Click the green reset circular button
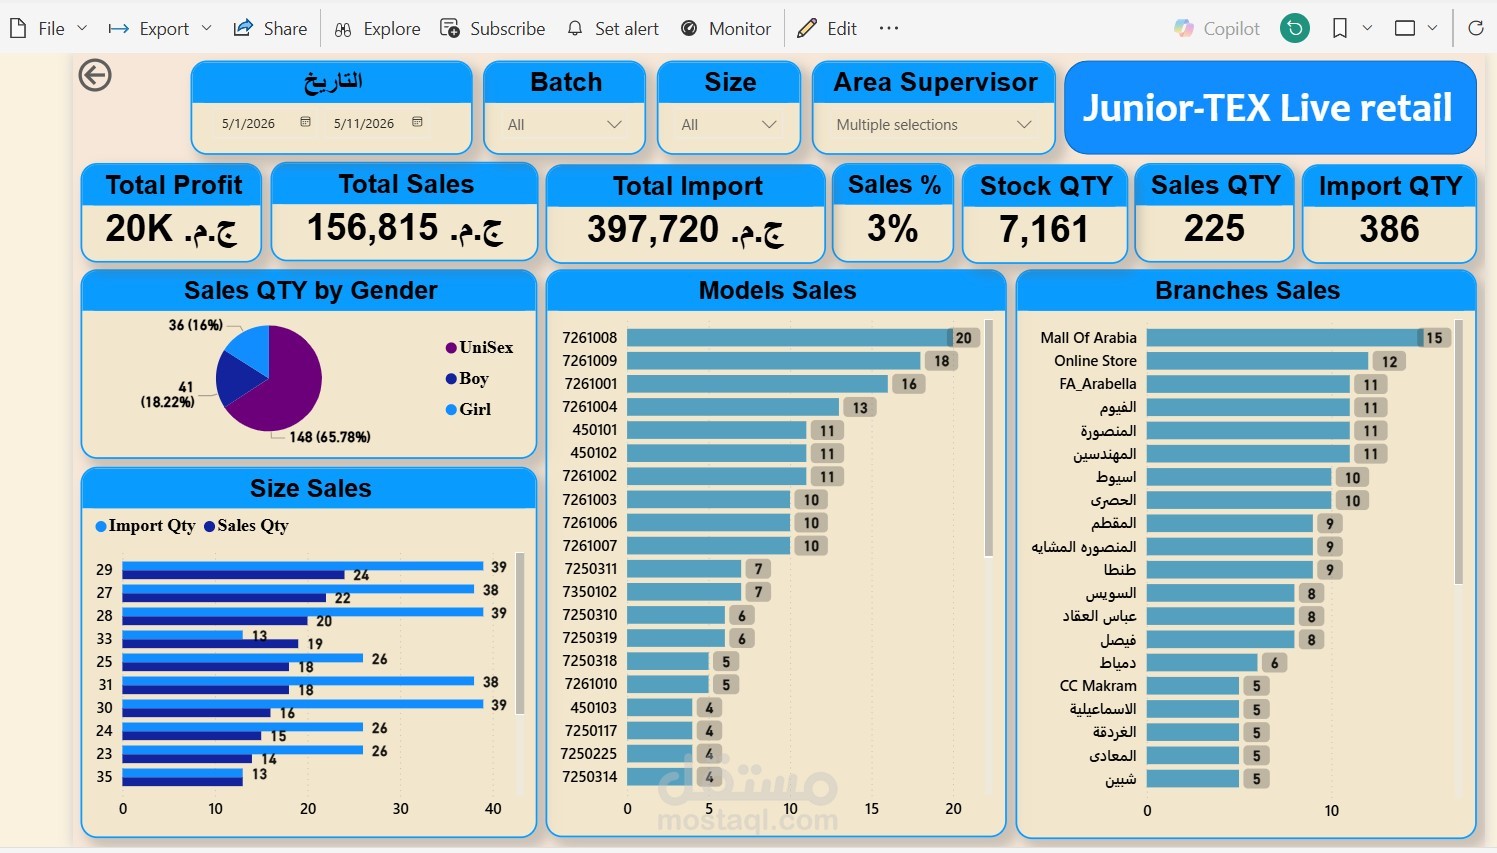The height and width of the screenshot is (853, 1497). [1295, 29]
